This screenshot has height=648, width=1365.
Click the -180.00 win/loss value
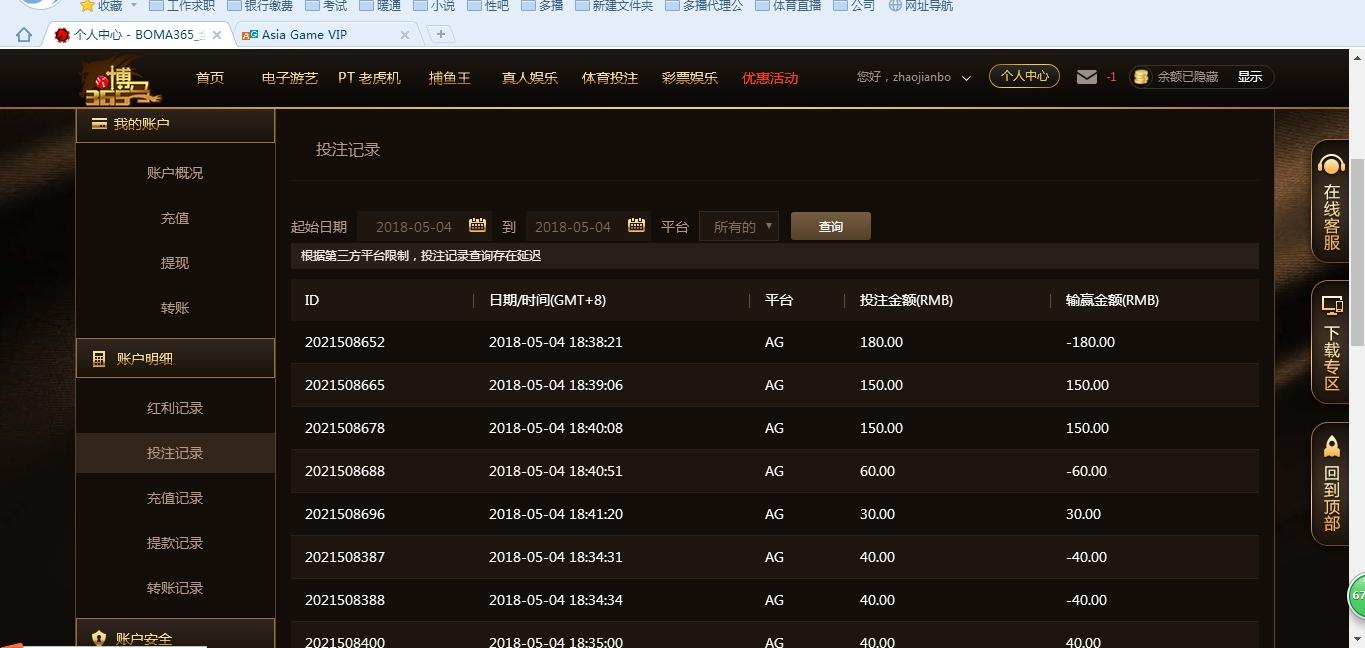(x=1090, y=342)
